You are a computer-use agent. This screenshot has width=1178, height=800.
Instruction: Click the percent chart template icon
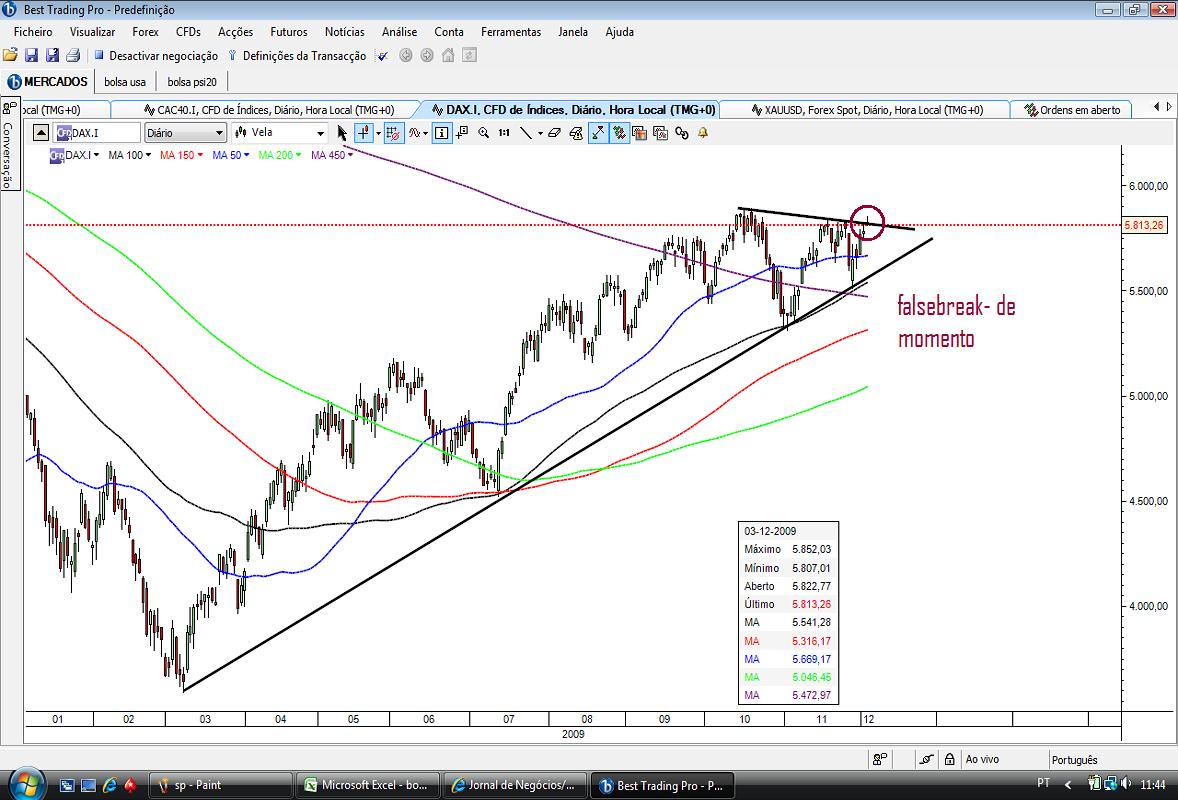click(x=660, y=133)
